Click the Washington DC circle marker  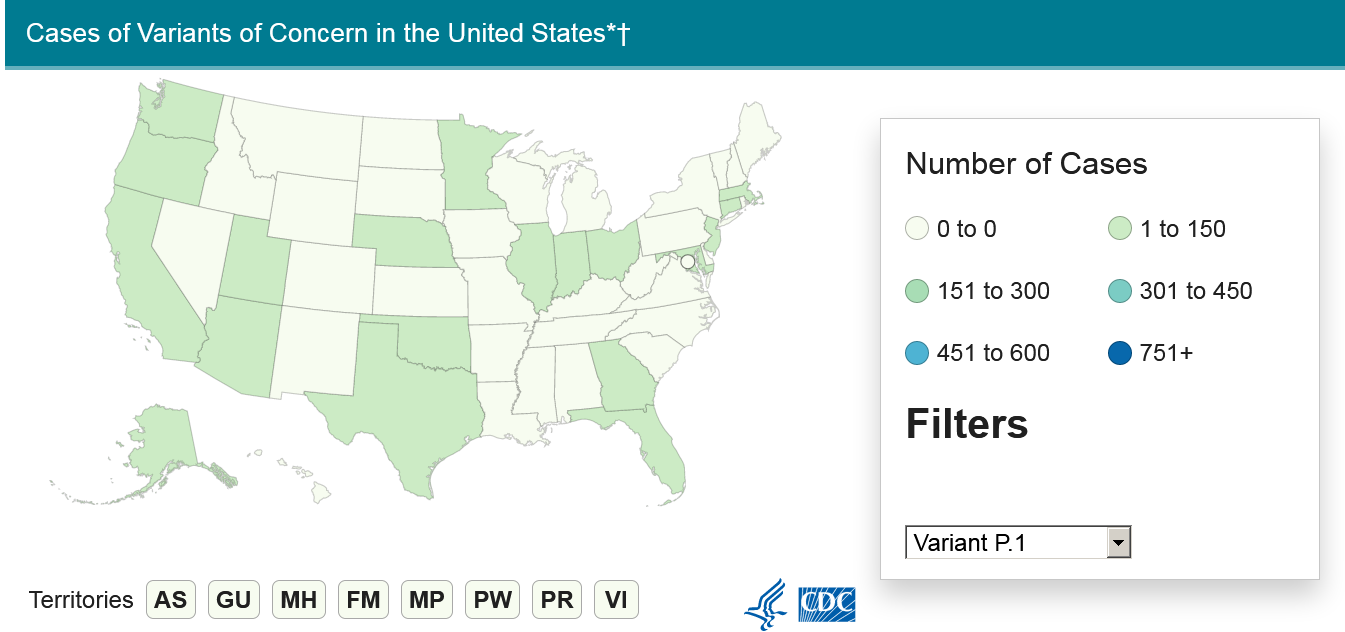(687, 262)
